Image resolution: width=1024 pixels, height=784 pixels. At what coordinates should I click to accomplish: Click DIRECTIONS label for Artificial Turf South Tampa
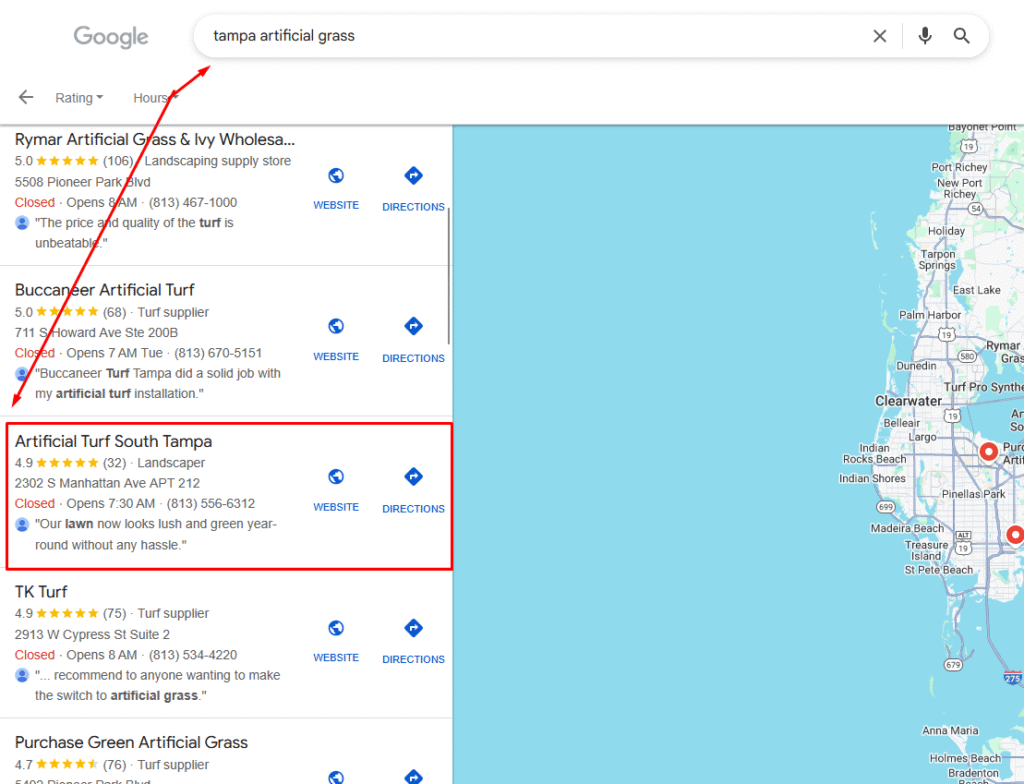click(x=413, y=509)
